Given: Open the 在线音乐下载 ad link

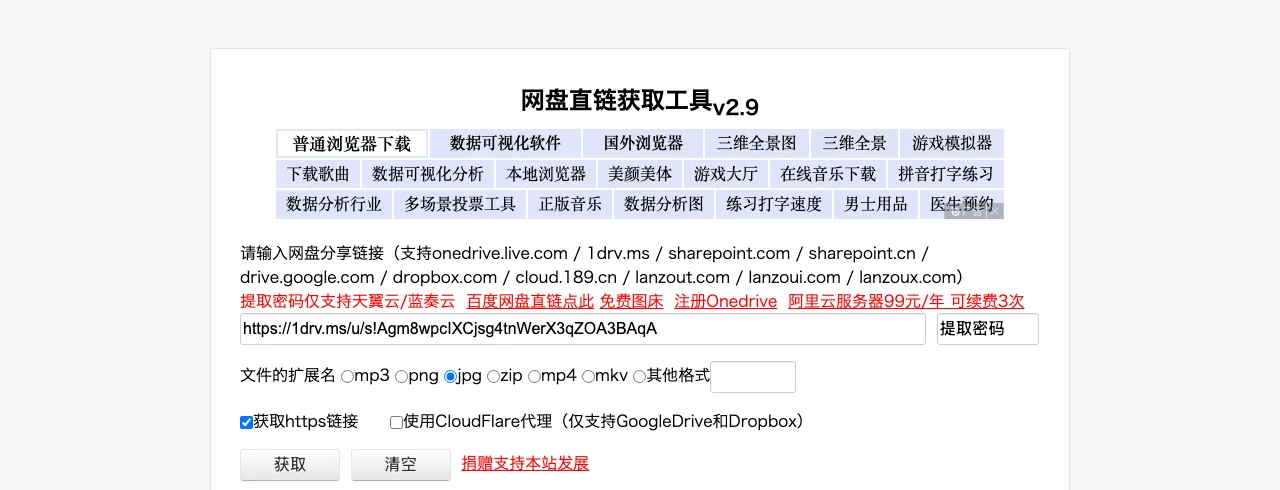Looking at the screenshot, I should tap(829, 174).
